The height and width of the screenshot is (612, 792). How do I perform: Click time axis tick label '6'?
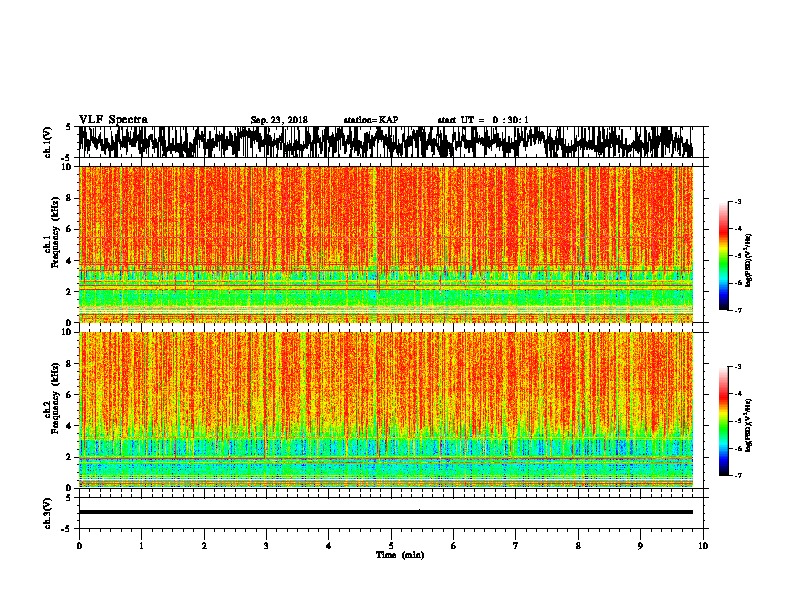click(x=454, y=546)
